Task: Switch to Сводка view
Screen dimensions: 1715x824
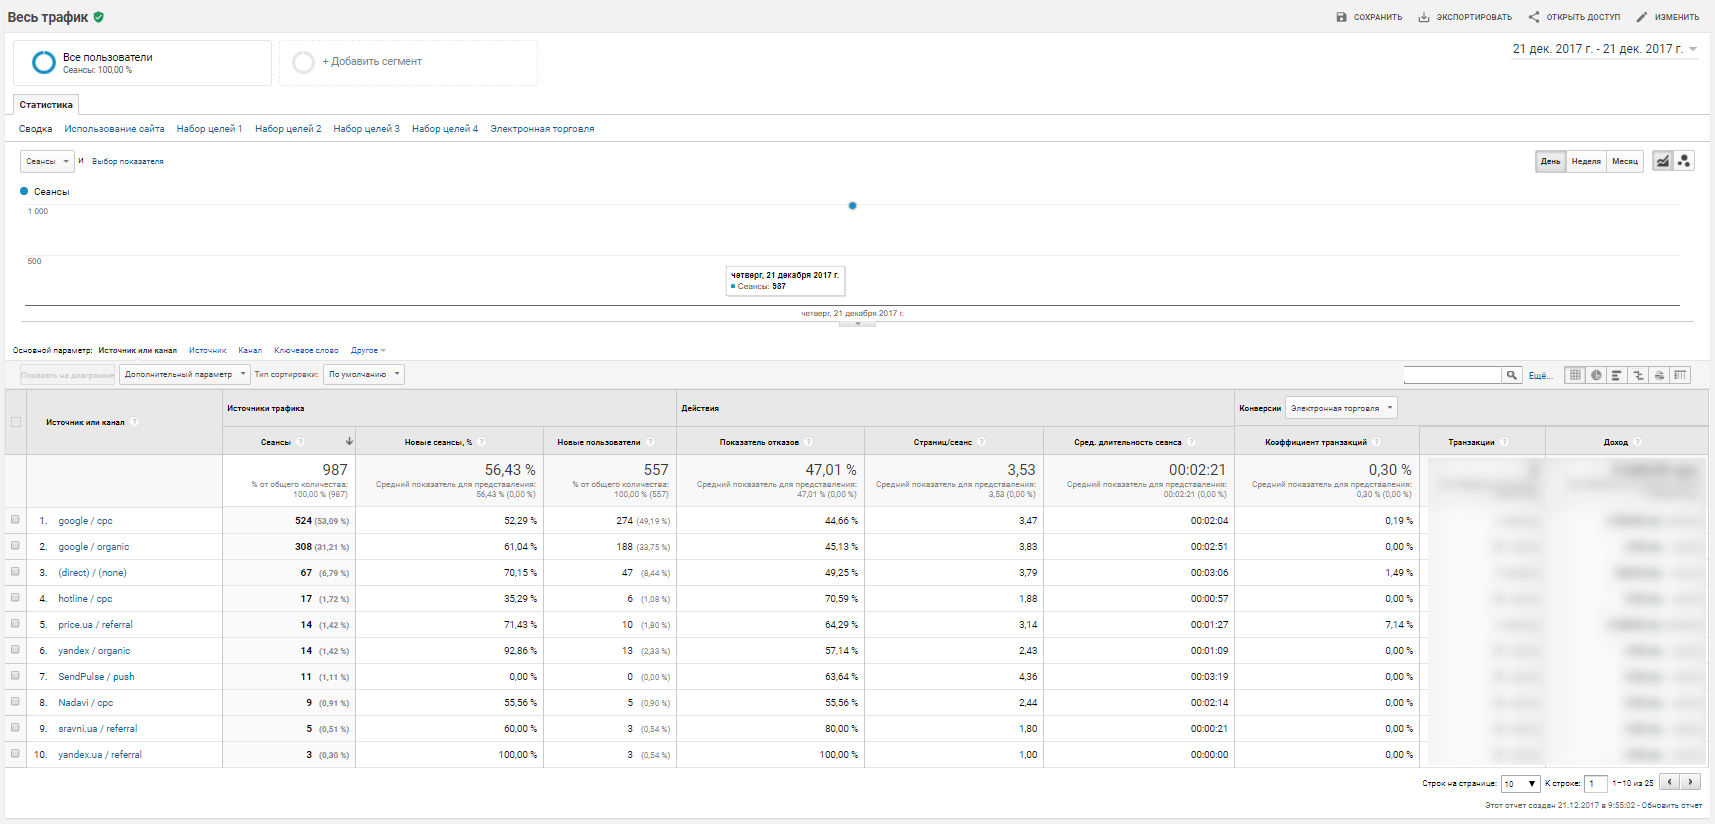Action: point(35,129)
